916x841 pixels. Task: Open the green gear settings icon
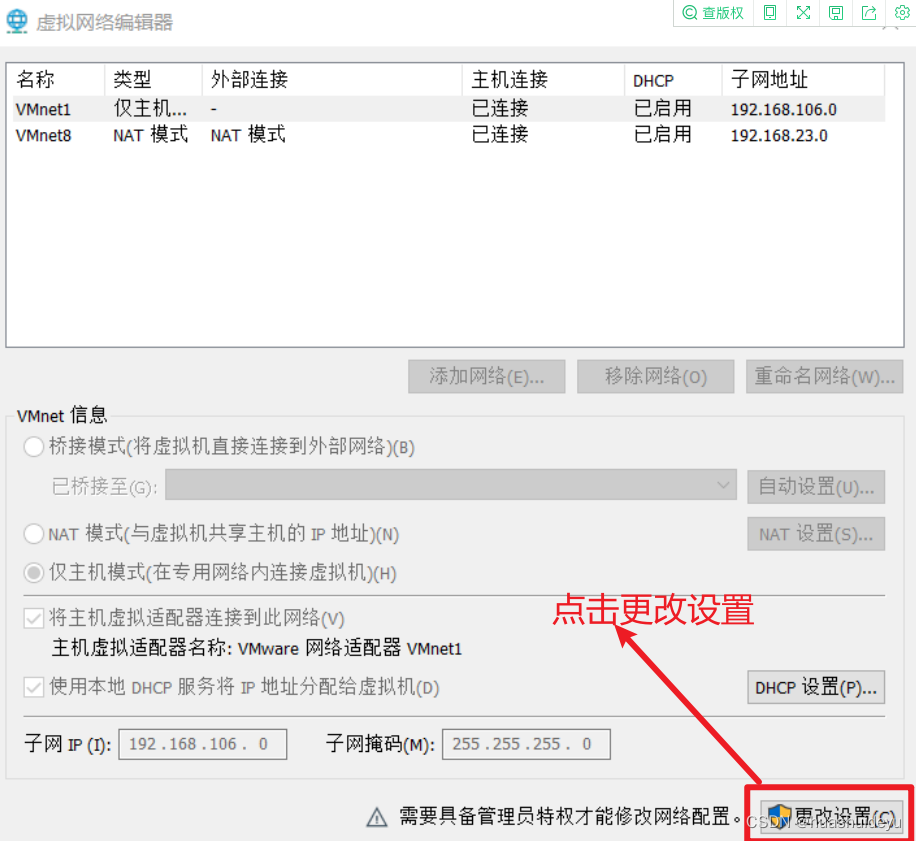pyautogui.click(x=902, y=13)
